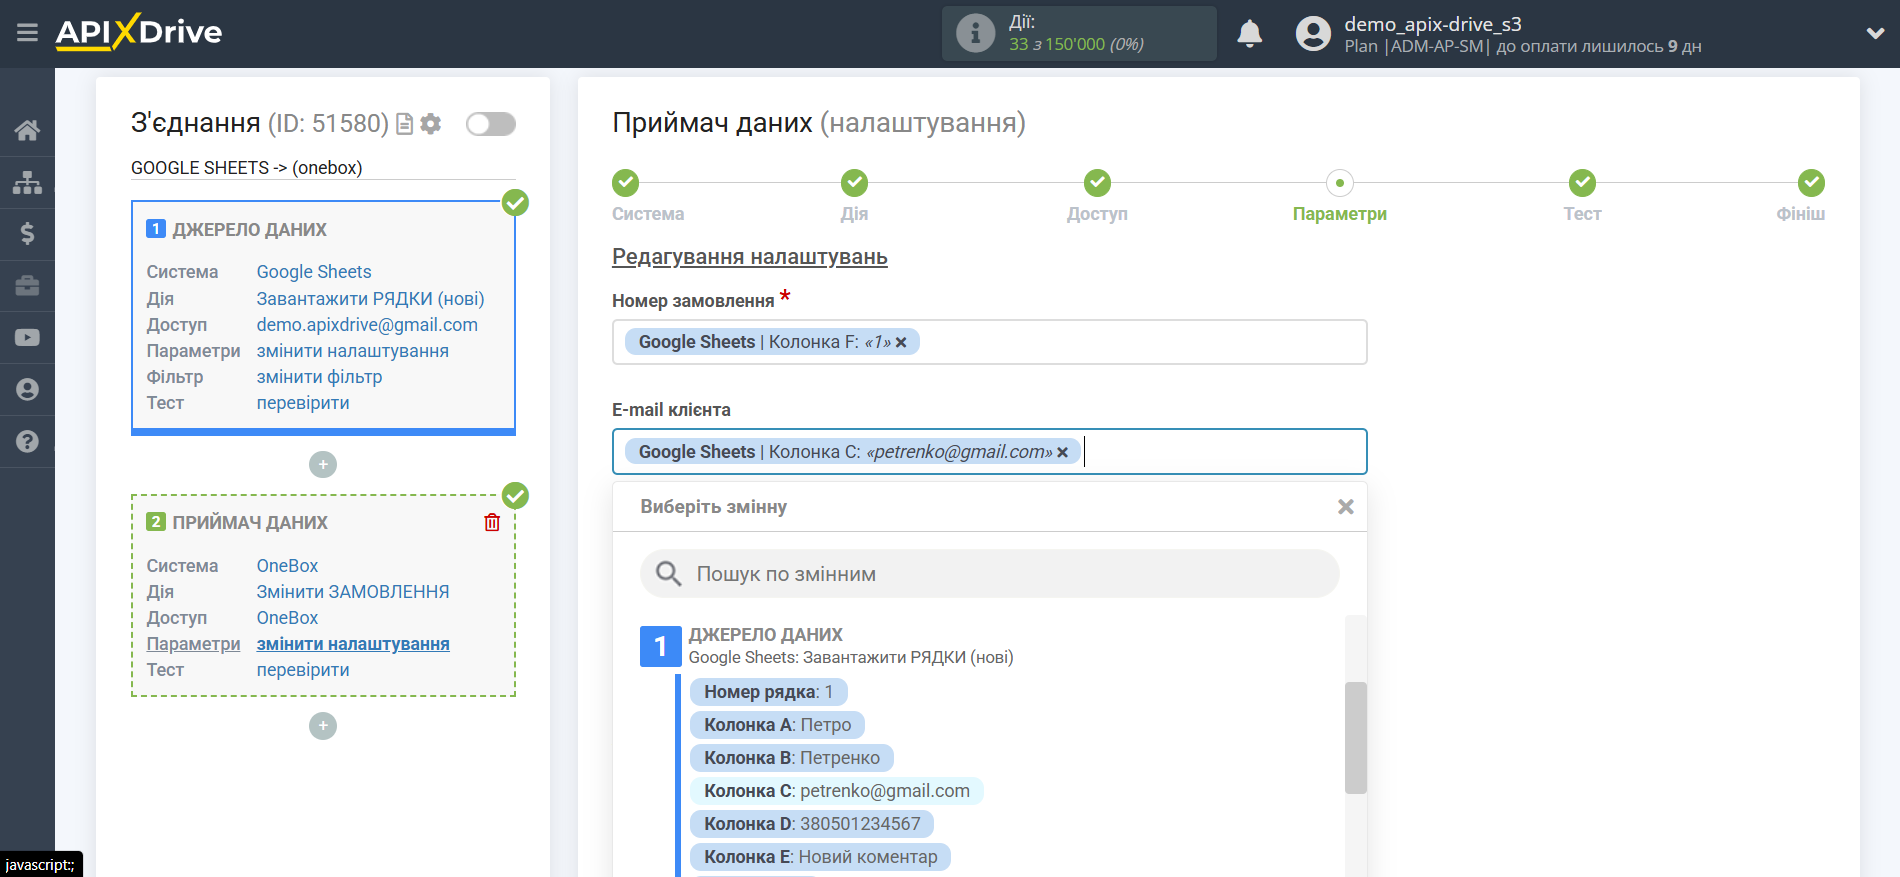Click the E-mail клієнта input field

[x=989, y=452]
